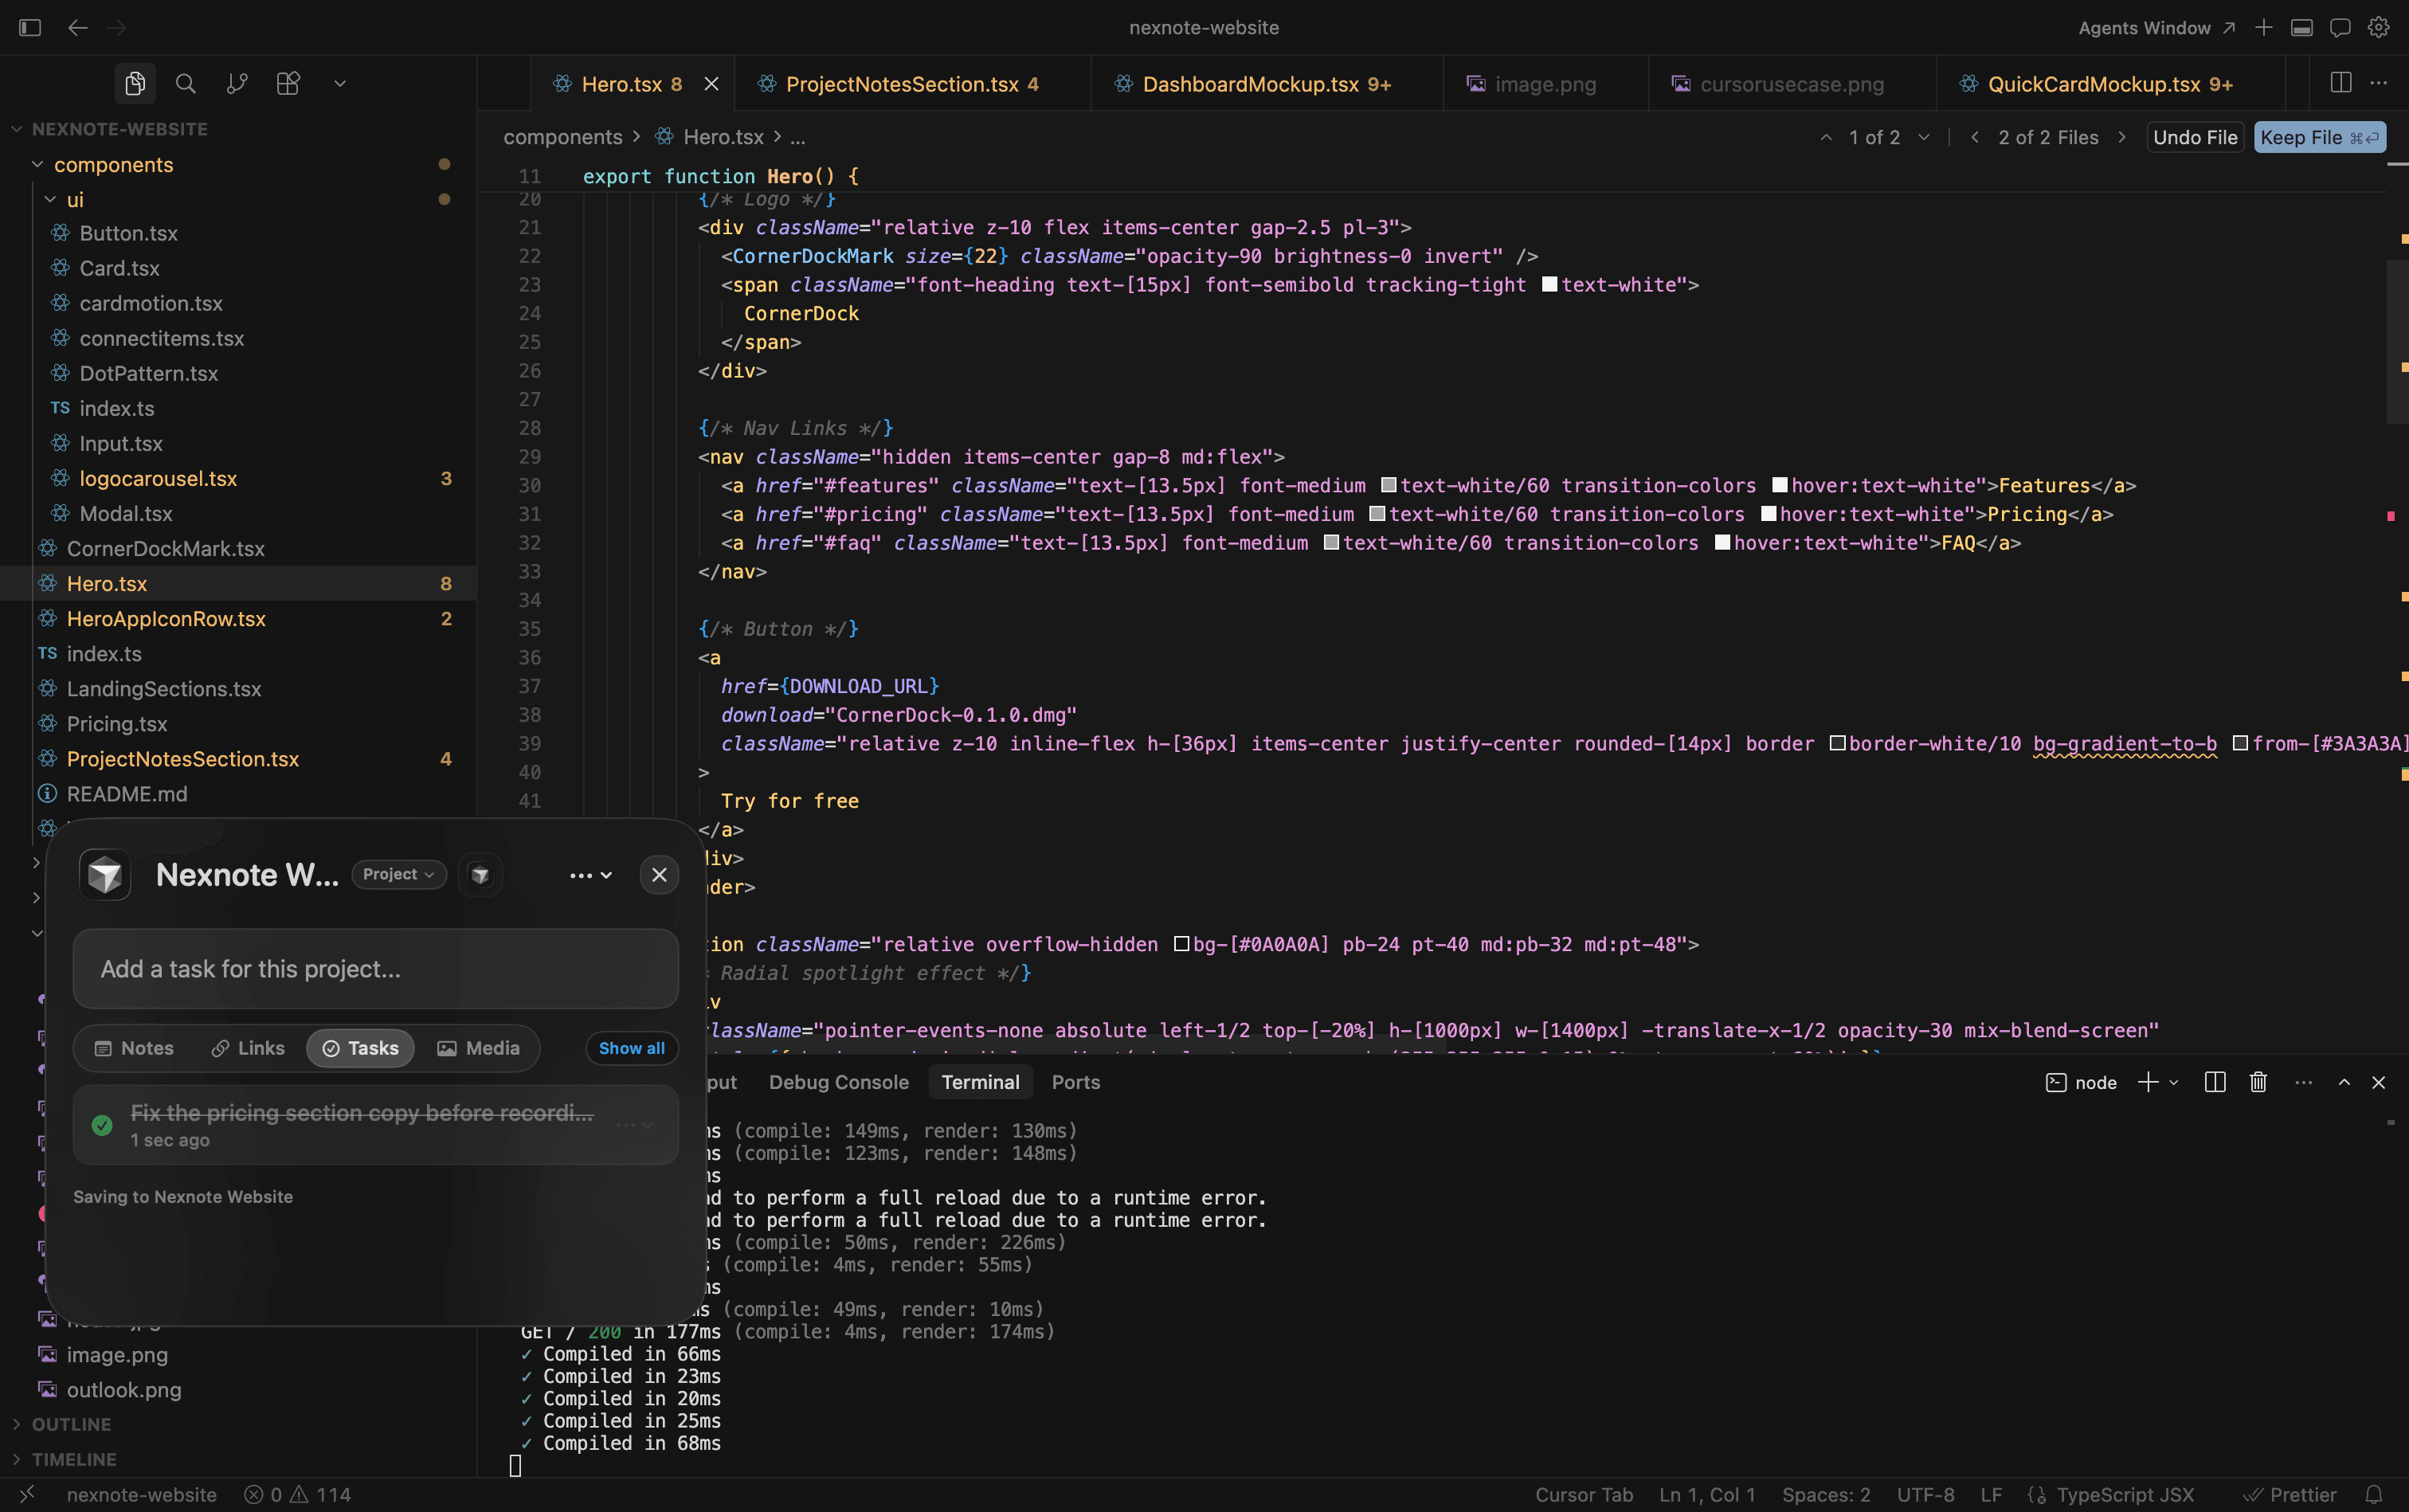Go to next file chevron
2409x1512 pixels.
(2122, 137)
